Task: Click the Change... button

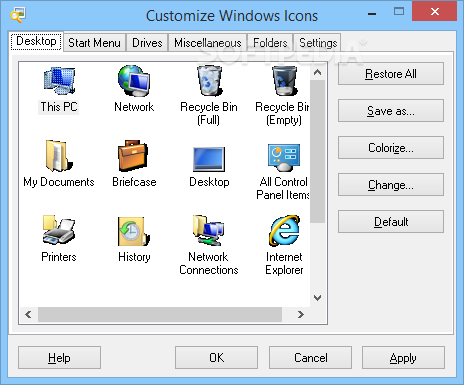Action: pyautogui.click(x=391, y=185)
